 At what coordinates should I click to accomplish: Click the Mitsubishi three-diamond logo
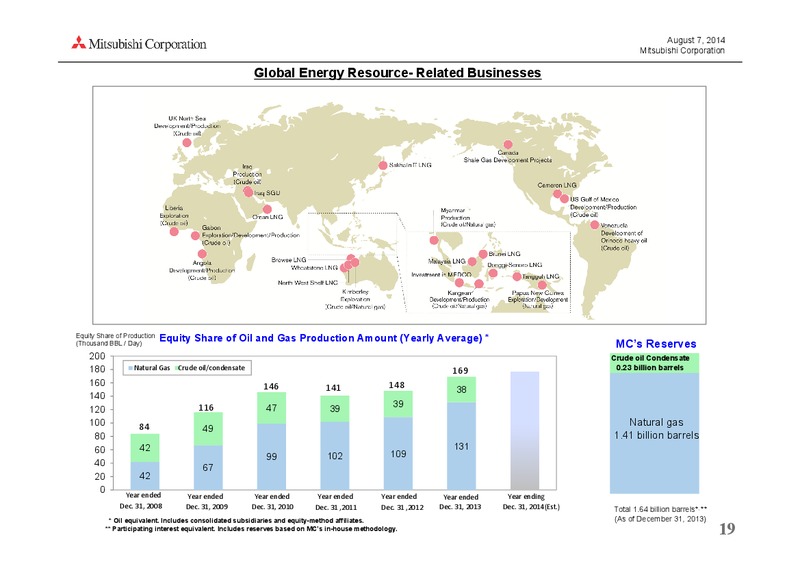point(79,42)
